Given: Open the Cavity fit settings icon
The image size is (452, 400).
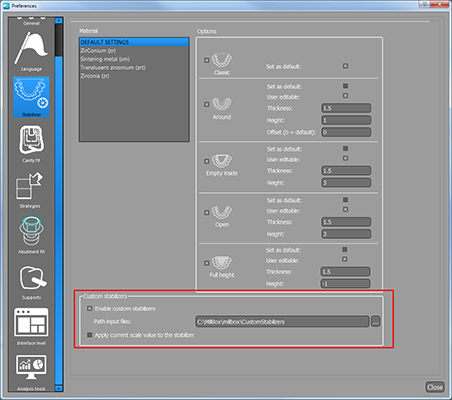Looking at the screenshot, I should tap(31, 143).
